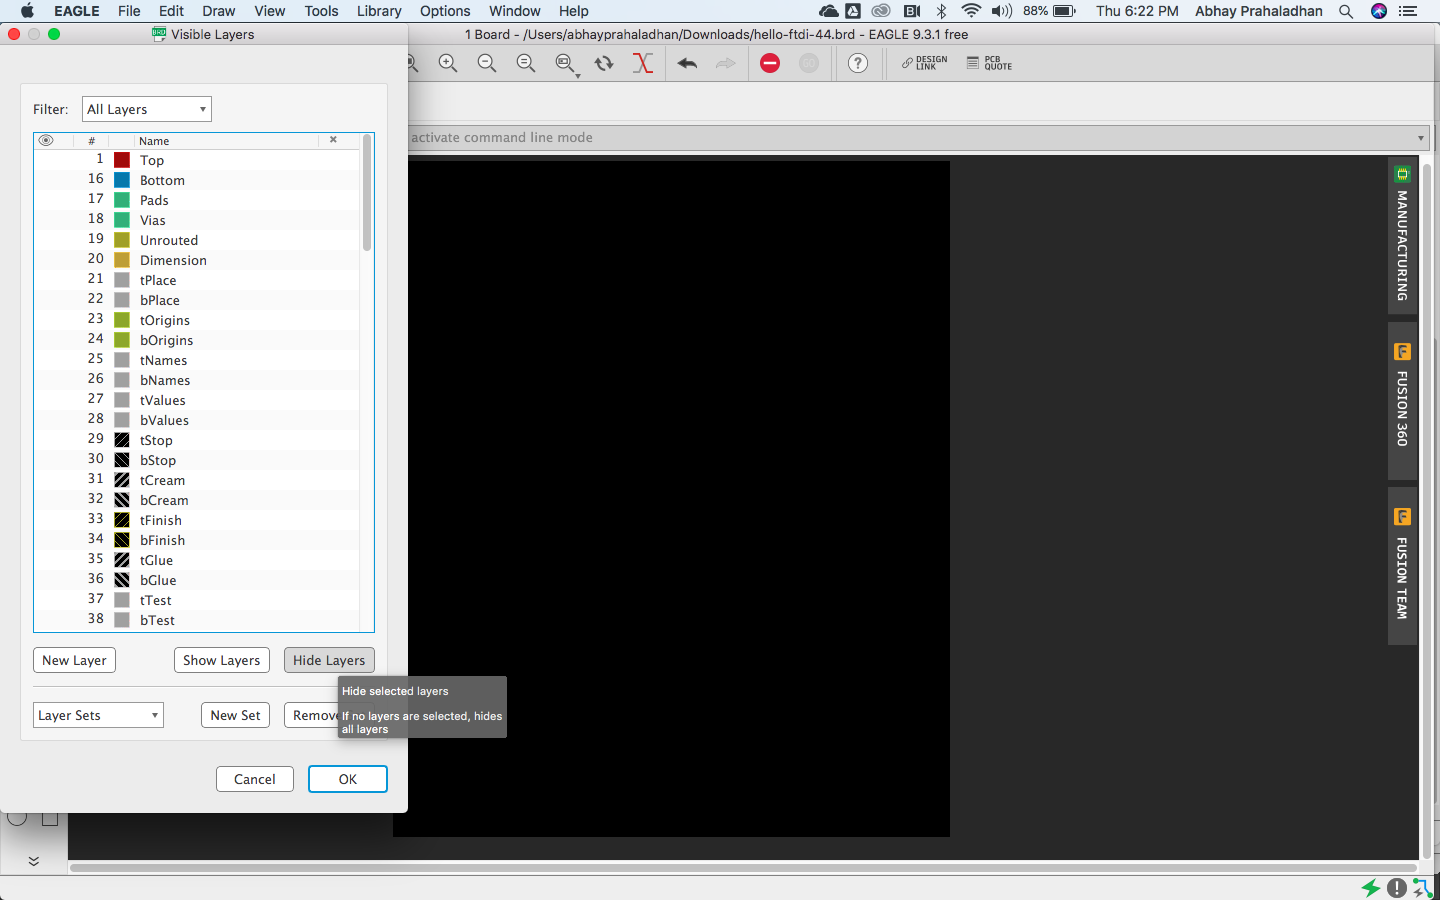Open the Notification Center list icon
1440x900 pixels.
tap(1408, 11)
